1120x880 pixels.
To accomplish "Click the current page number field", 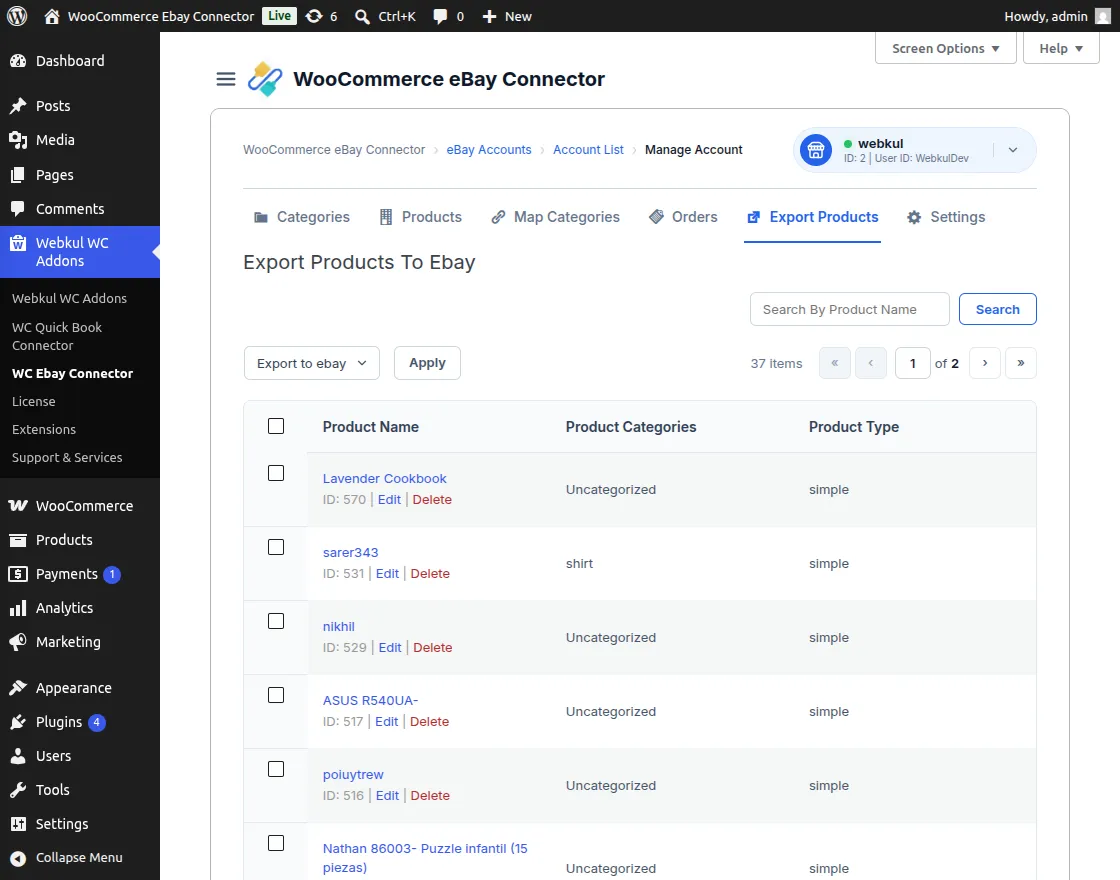I will click(x=913, y=363).
